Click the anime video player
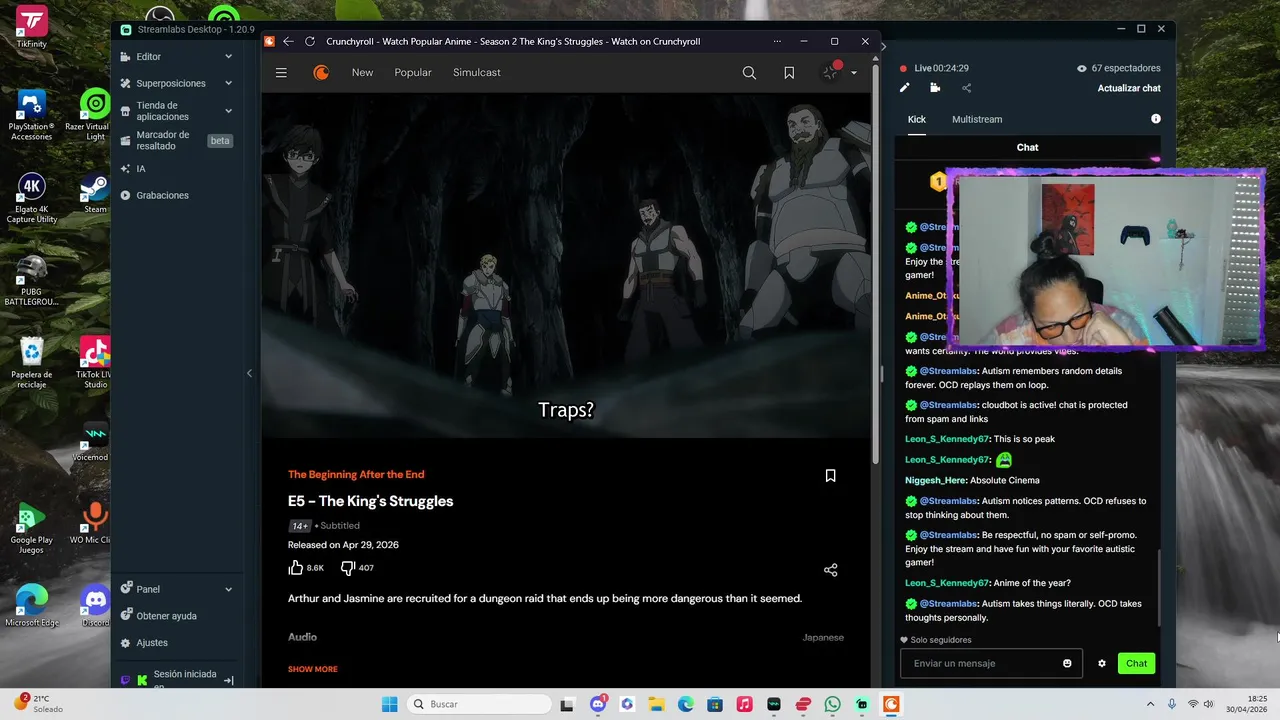1280x720 pixels. coord(566,265)
